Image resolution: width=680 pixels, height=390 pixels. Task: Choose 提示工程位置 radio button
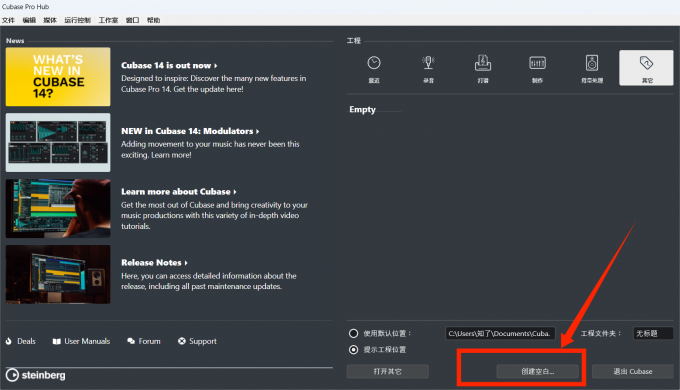(353, 350)
